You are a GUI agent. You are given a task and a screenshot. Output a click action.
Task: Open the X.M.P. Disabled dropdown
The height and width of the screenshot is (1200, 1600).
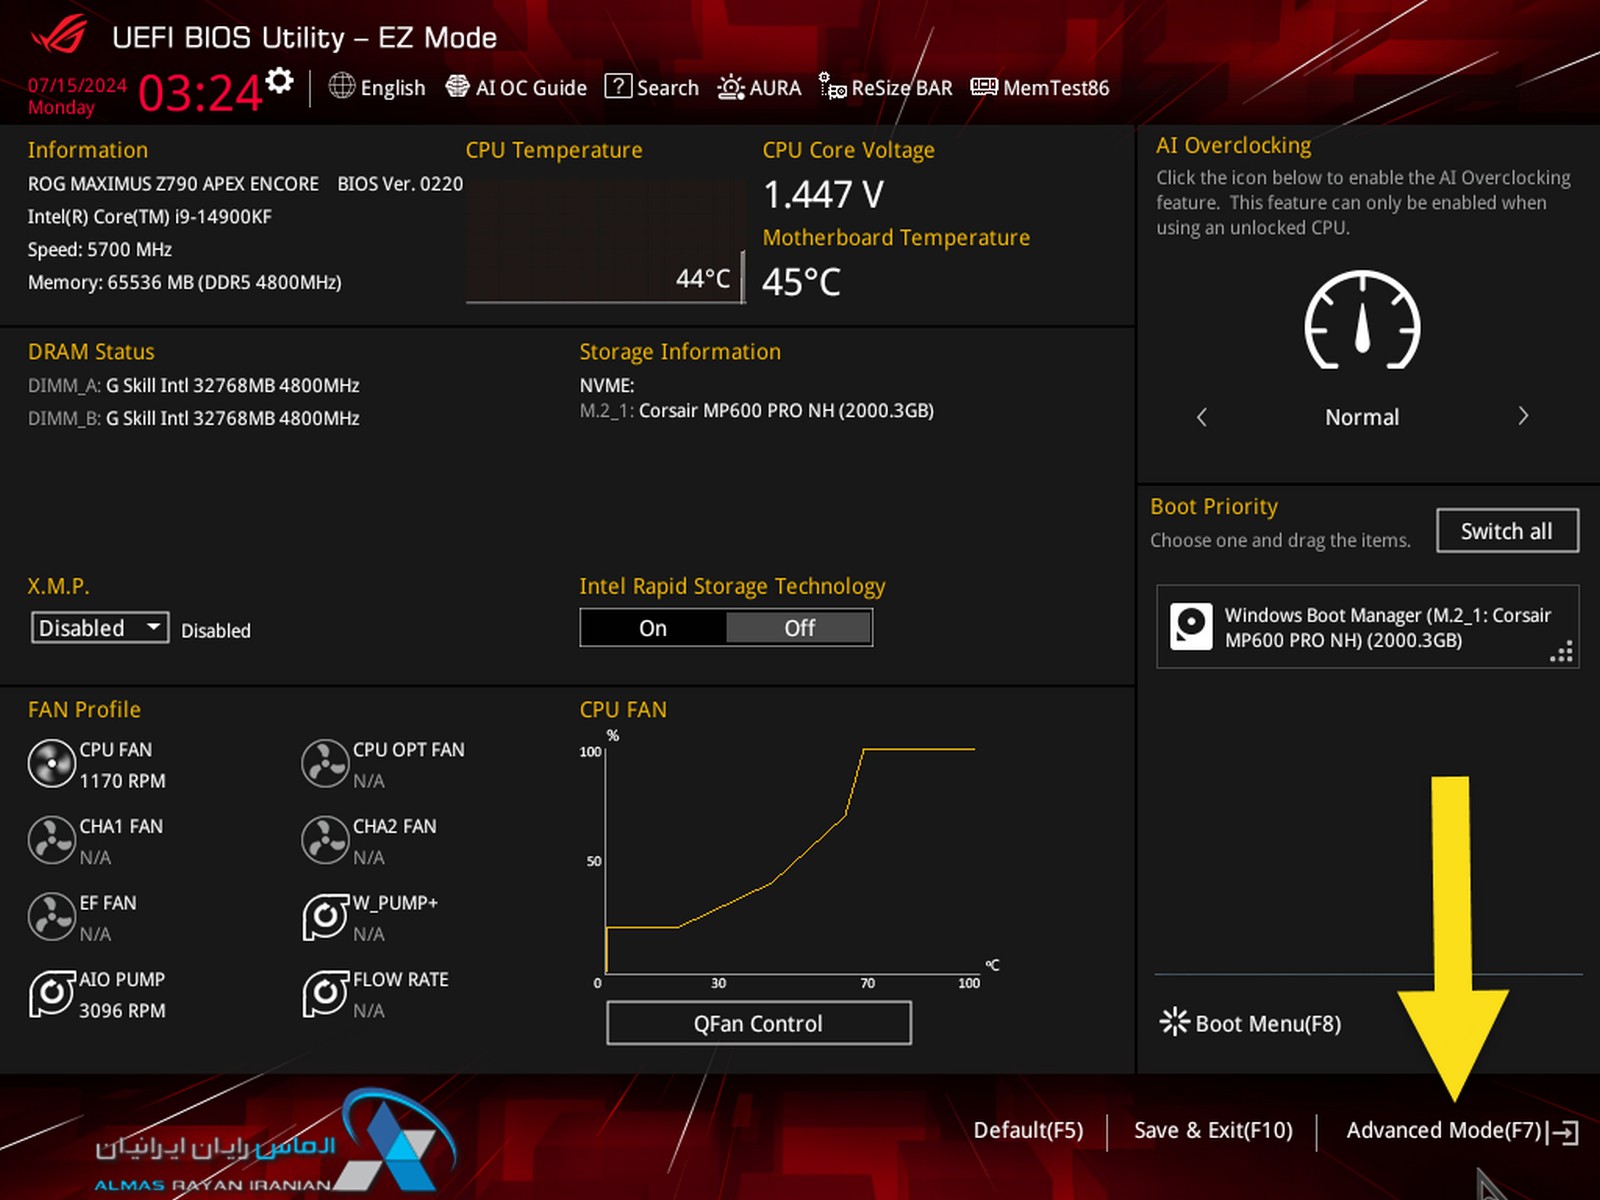click(x=100, y=628)
